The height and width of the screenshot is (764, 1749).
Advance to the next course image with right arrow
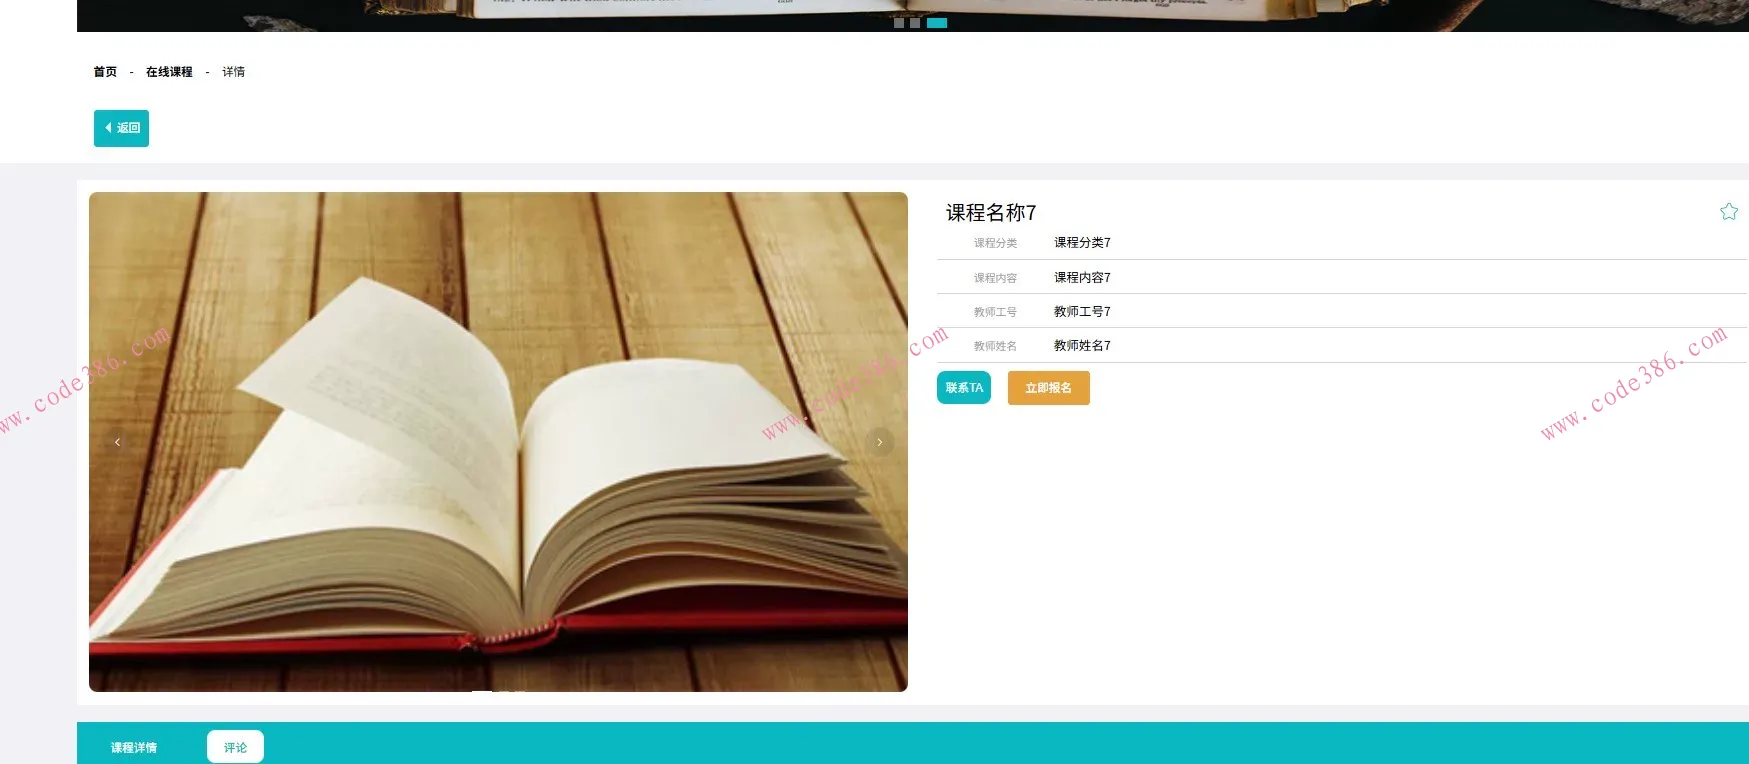coord(880,442)
